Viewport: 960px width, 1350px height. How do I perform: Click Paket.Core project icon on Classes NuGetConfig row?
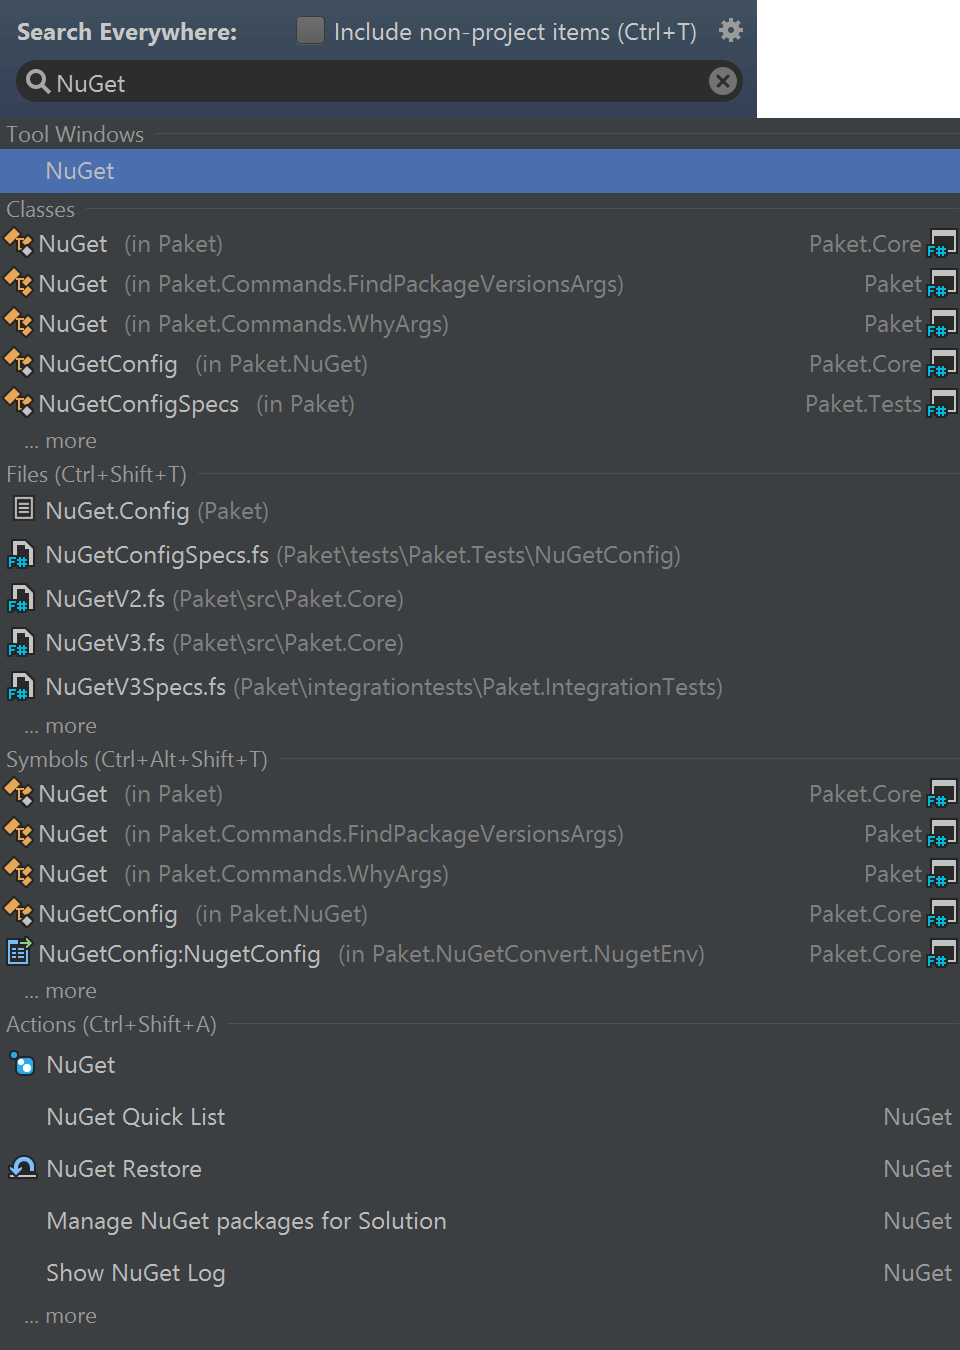click(x=942, y=363)
